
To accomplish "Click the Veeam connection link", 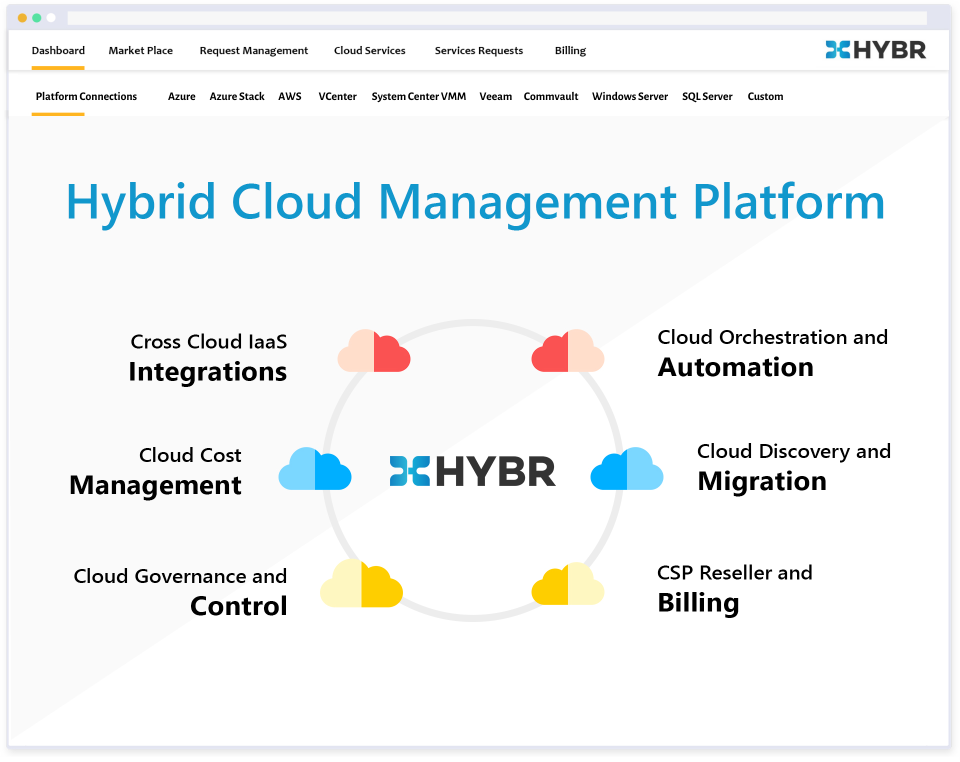I will click(x=496, y=96).
